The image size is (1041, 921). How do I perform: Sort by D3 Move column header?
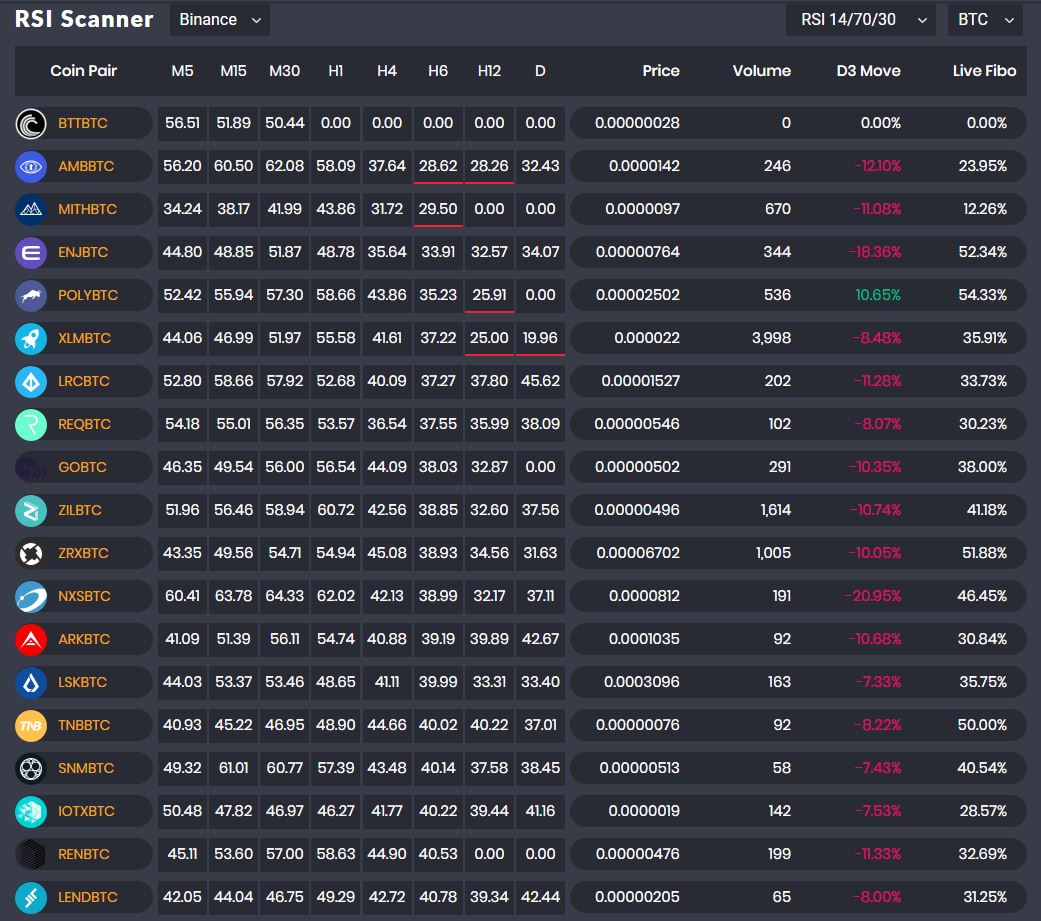pyautogui.click(x=868, y=71)
